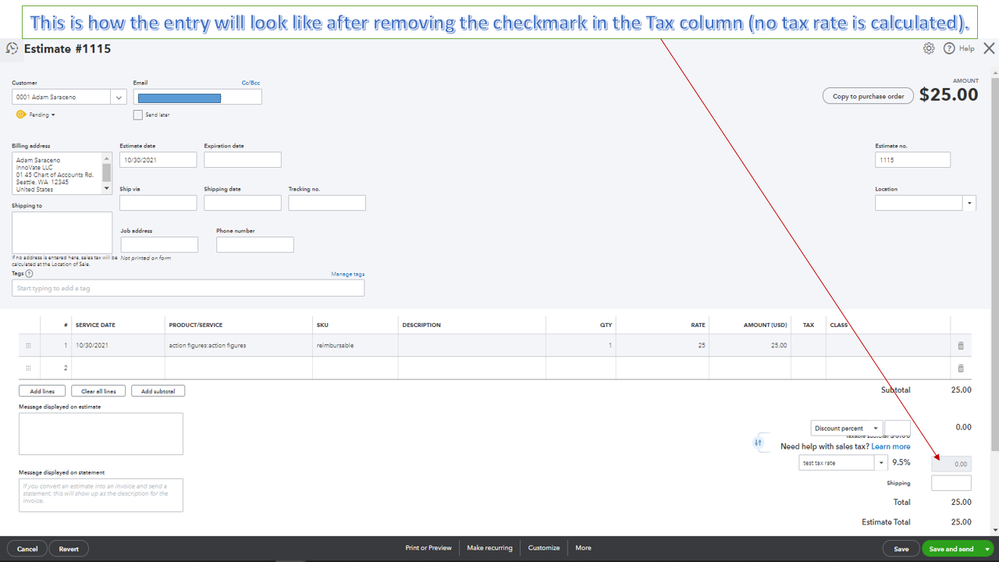Click the Tags info icon
The image size is (999, 562).
[29, 273]
